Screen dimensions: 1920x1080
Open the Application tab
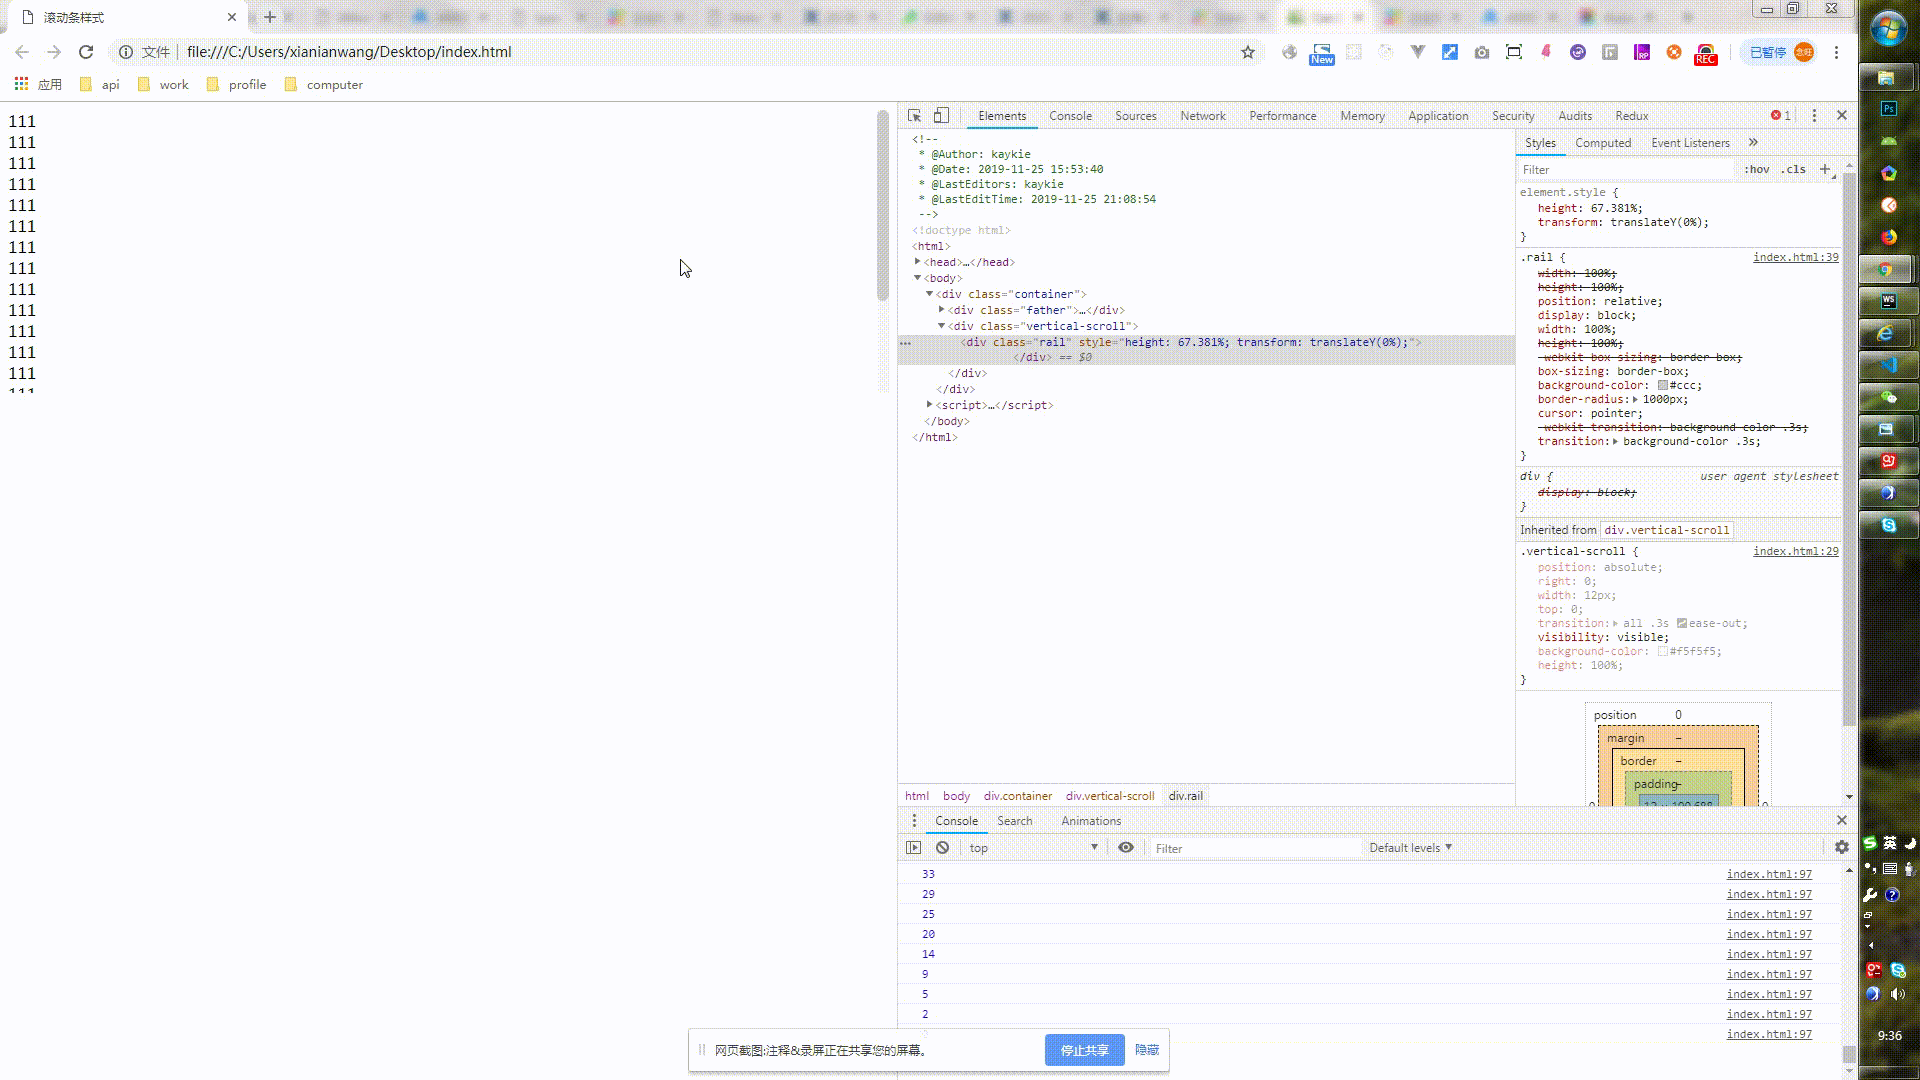[1438, 116]
